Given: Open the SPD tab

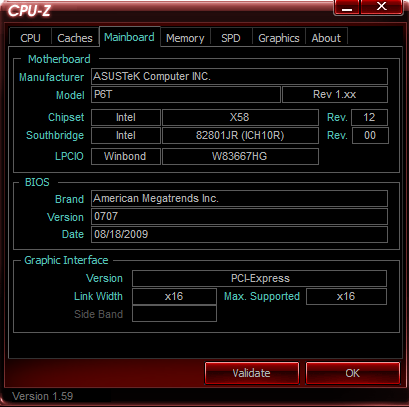Looking at the screenshot, I should (231, 38).
